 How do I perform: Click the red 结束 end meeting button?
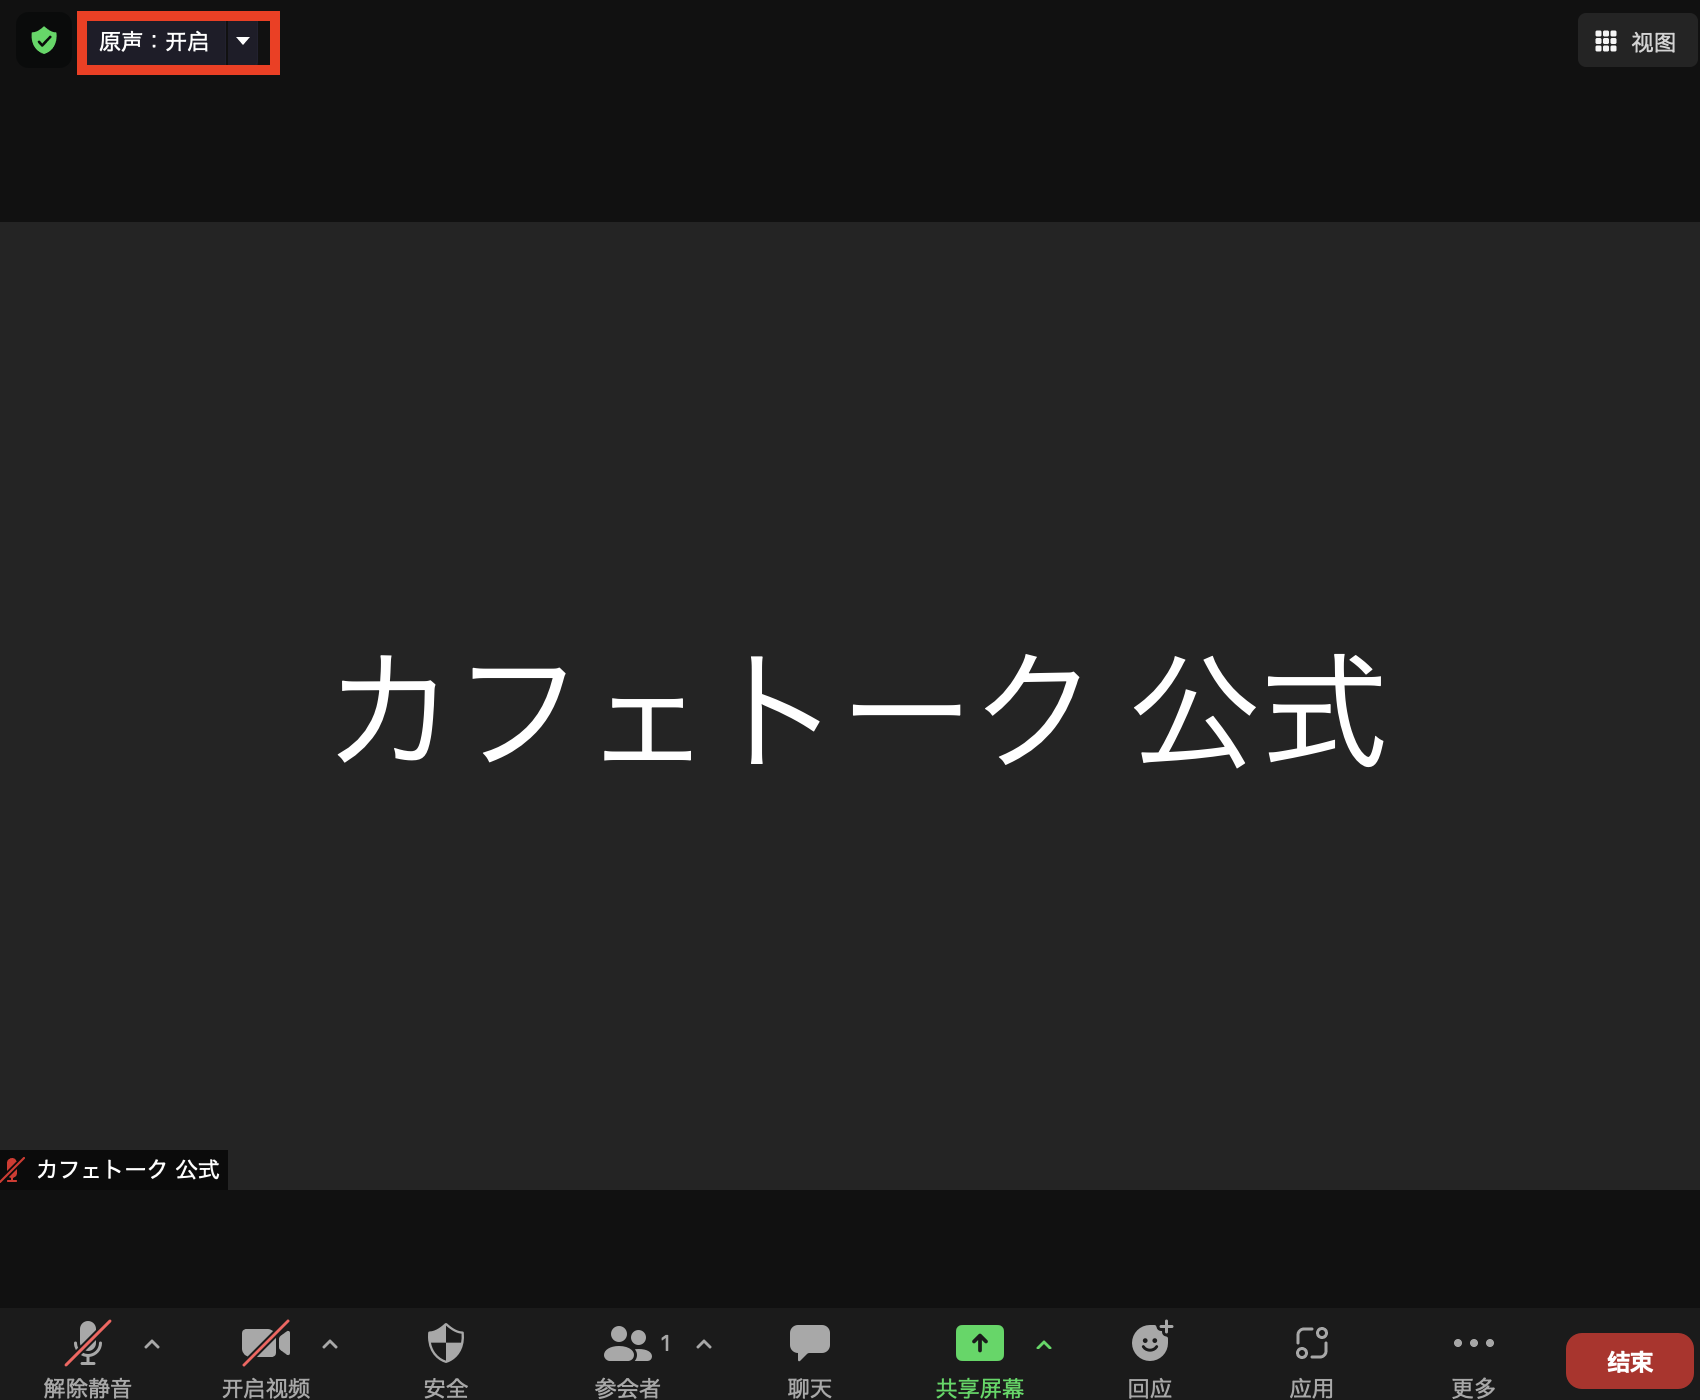click(1630, 1361)
